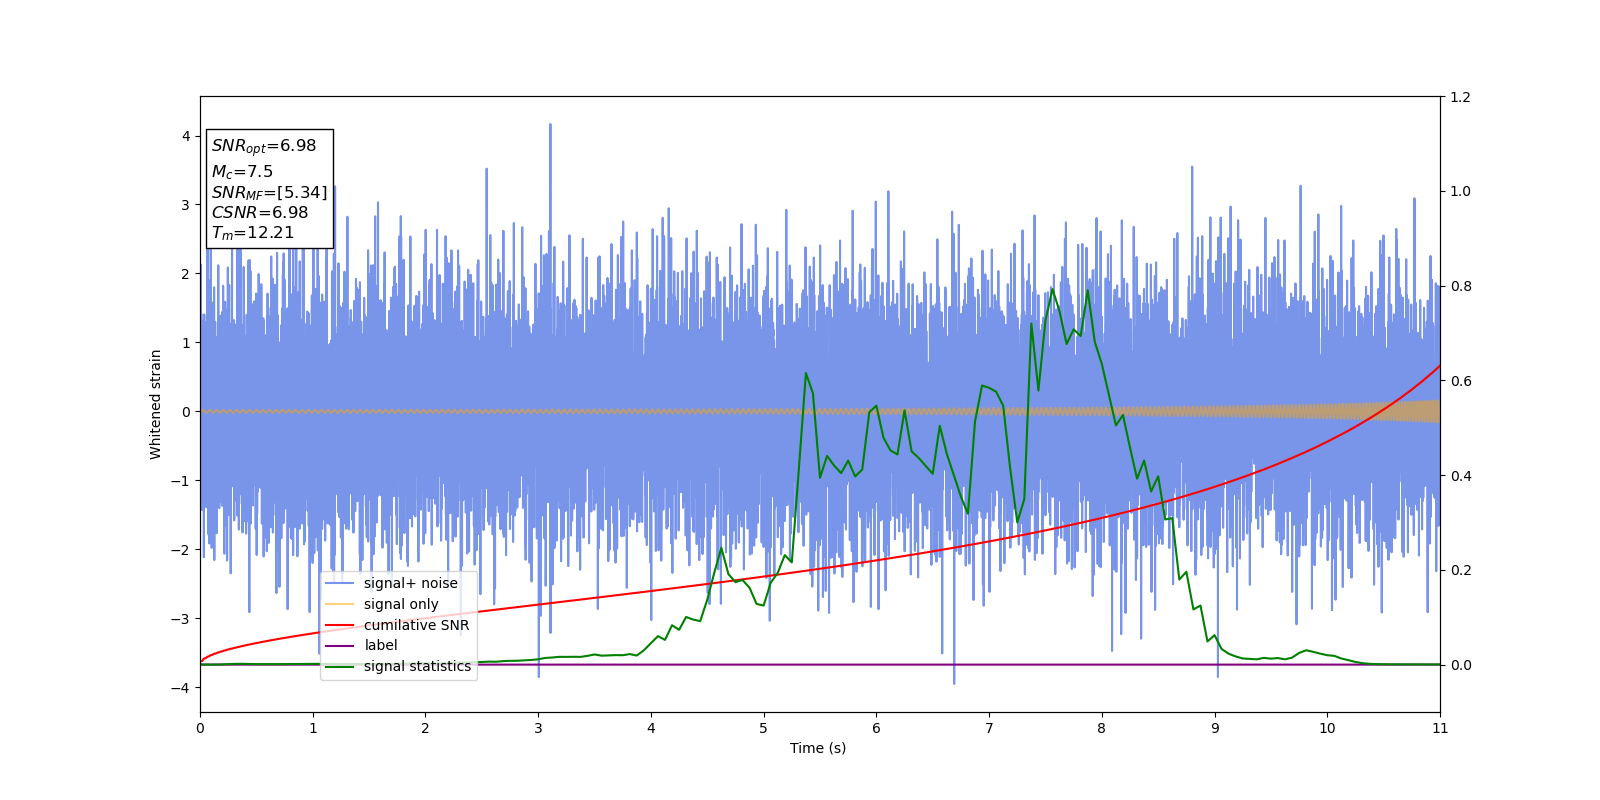Click the x-axis tick label 0
This screenshot has height=800, width=1600.
point(200,728)
